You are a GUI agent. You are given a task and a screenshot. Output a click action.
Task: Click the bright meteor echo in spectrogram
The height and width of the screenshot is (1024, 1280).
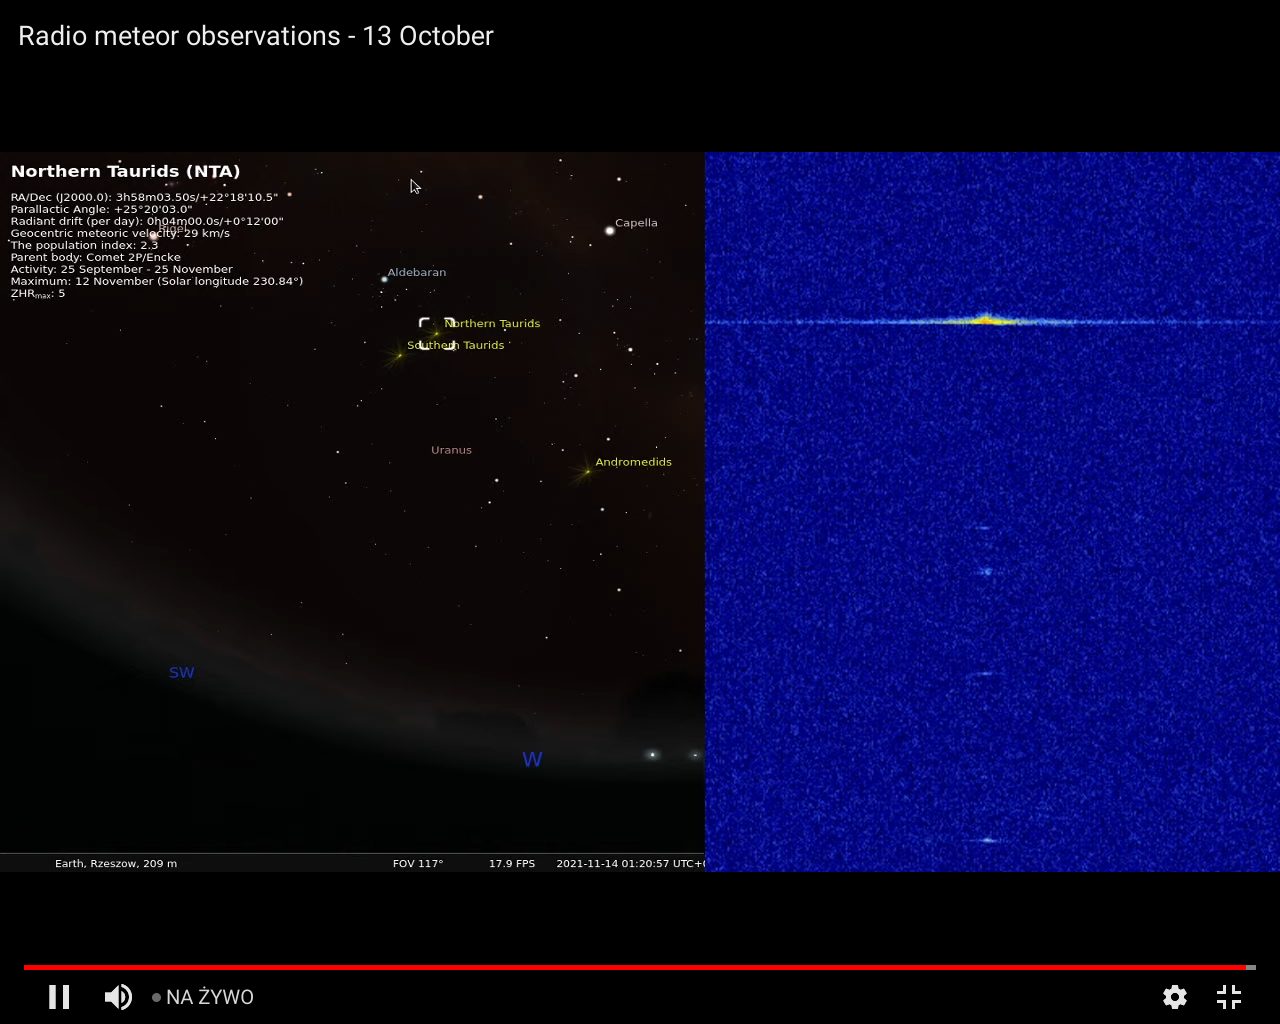(x=985, y=320)
